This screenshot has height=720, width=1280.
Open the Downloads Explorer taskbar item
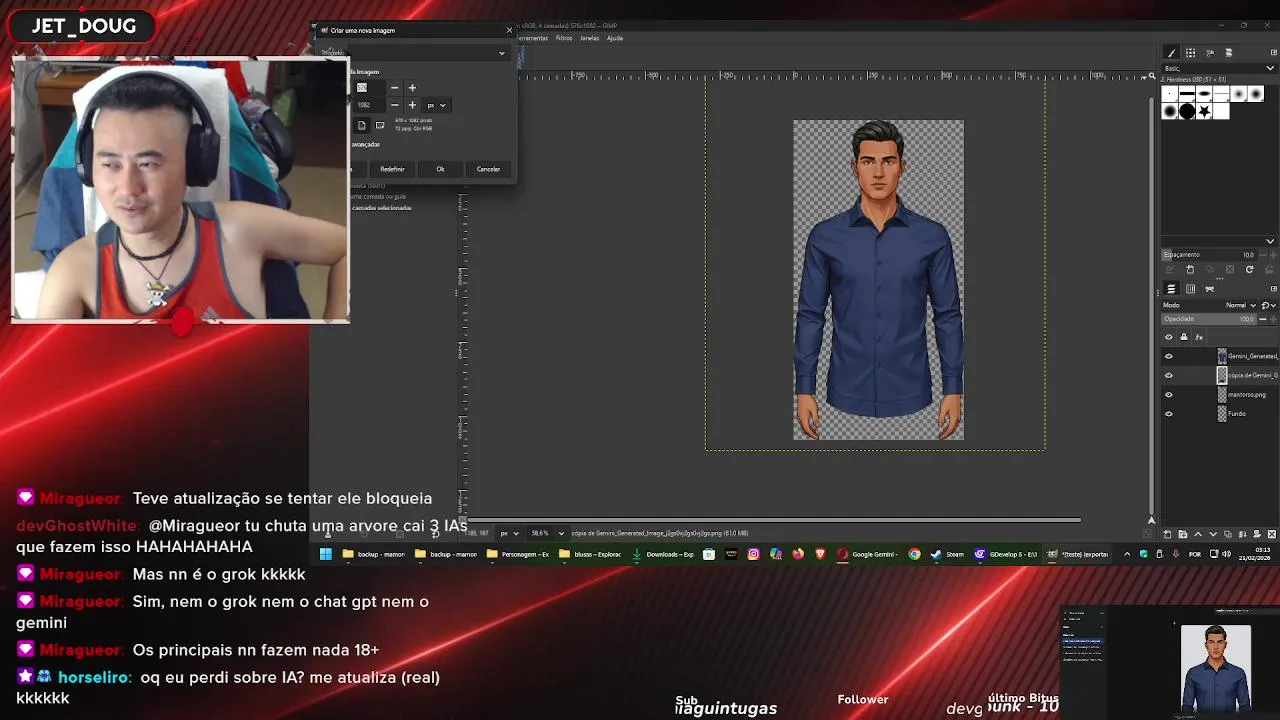click(663, 554)
